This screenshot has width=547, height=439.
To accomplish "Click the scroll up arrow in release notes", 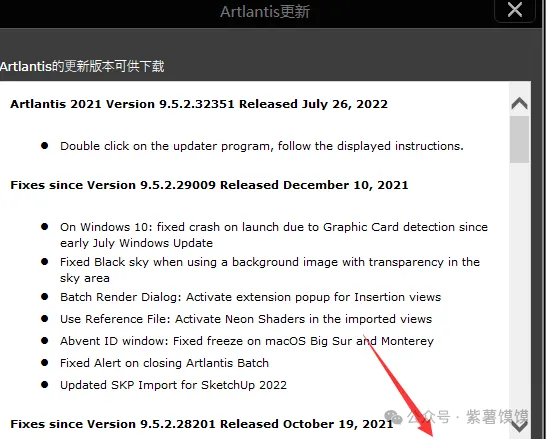I will click(519, 104).
